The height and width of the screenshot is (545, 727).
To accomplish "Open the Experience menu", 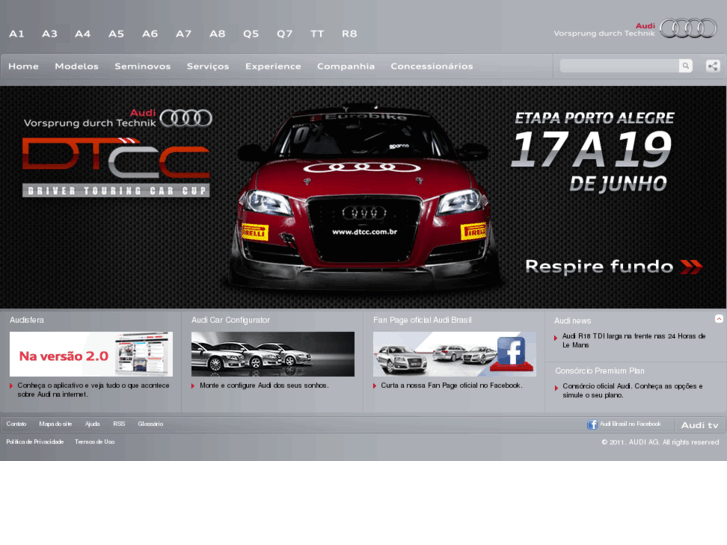I will [274, 66].
